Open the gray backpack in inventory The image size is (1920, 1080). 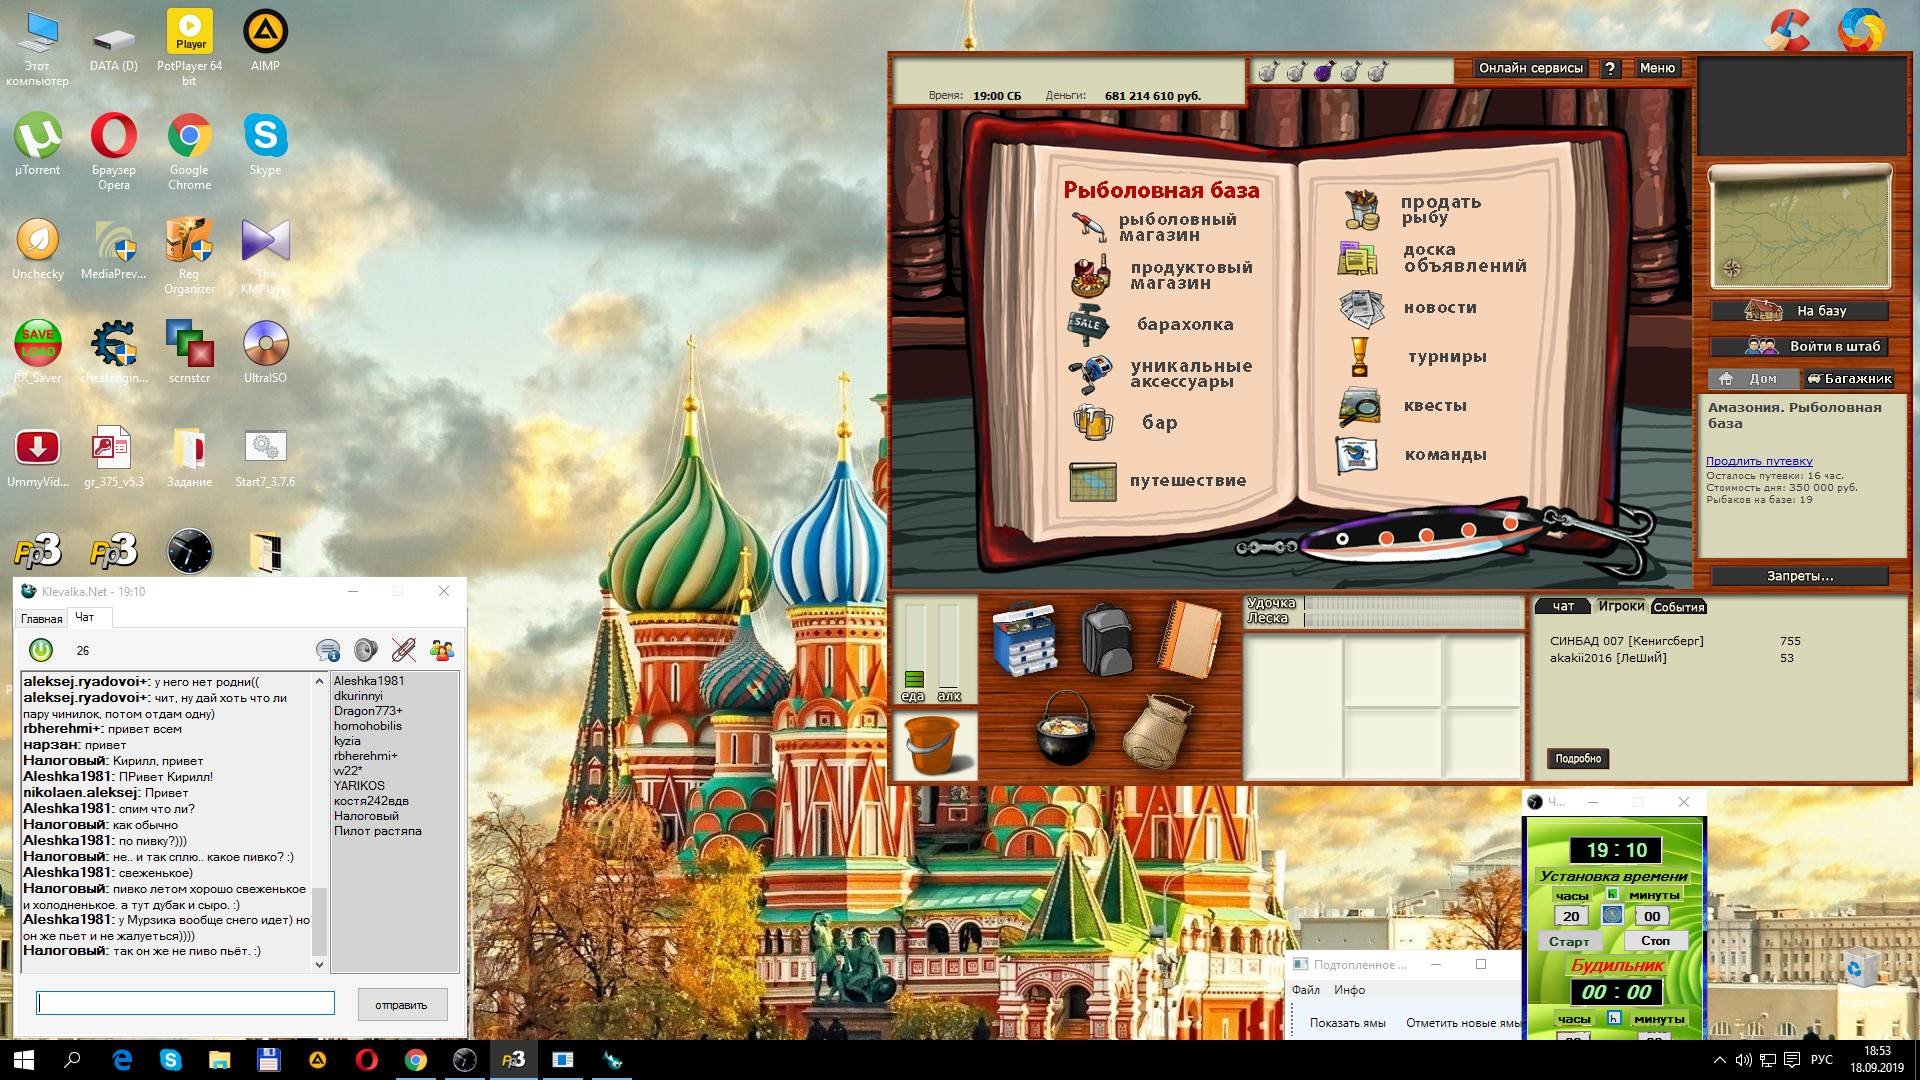coord(1106,638)
